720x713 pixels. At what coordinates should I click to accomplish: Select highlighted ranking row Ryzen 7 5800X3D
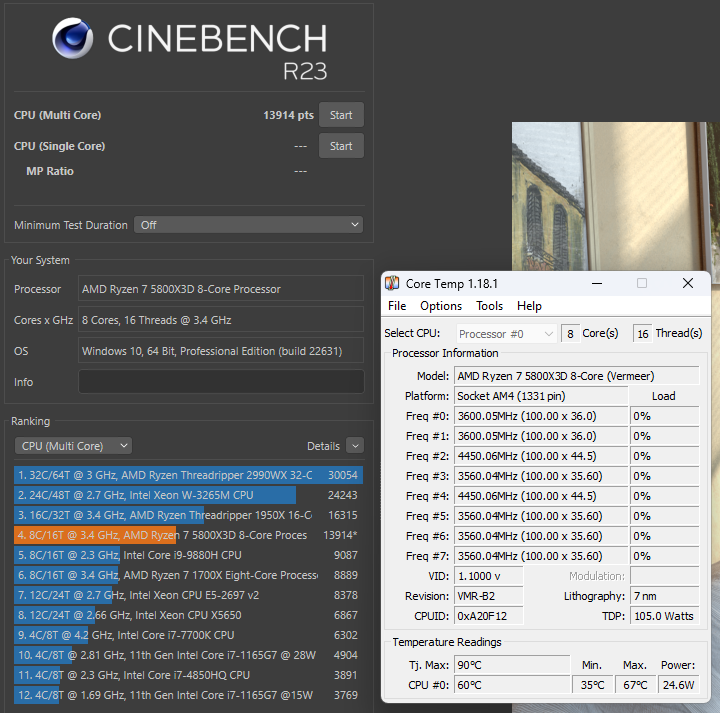point(188,535)
